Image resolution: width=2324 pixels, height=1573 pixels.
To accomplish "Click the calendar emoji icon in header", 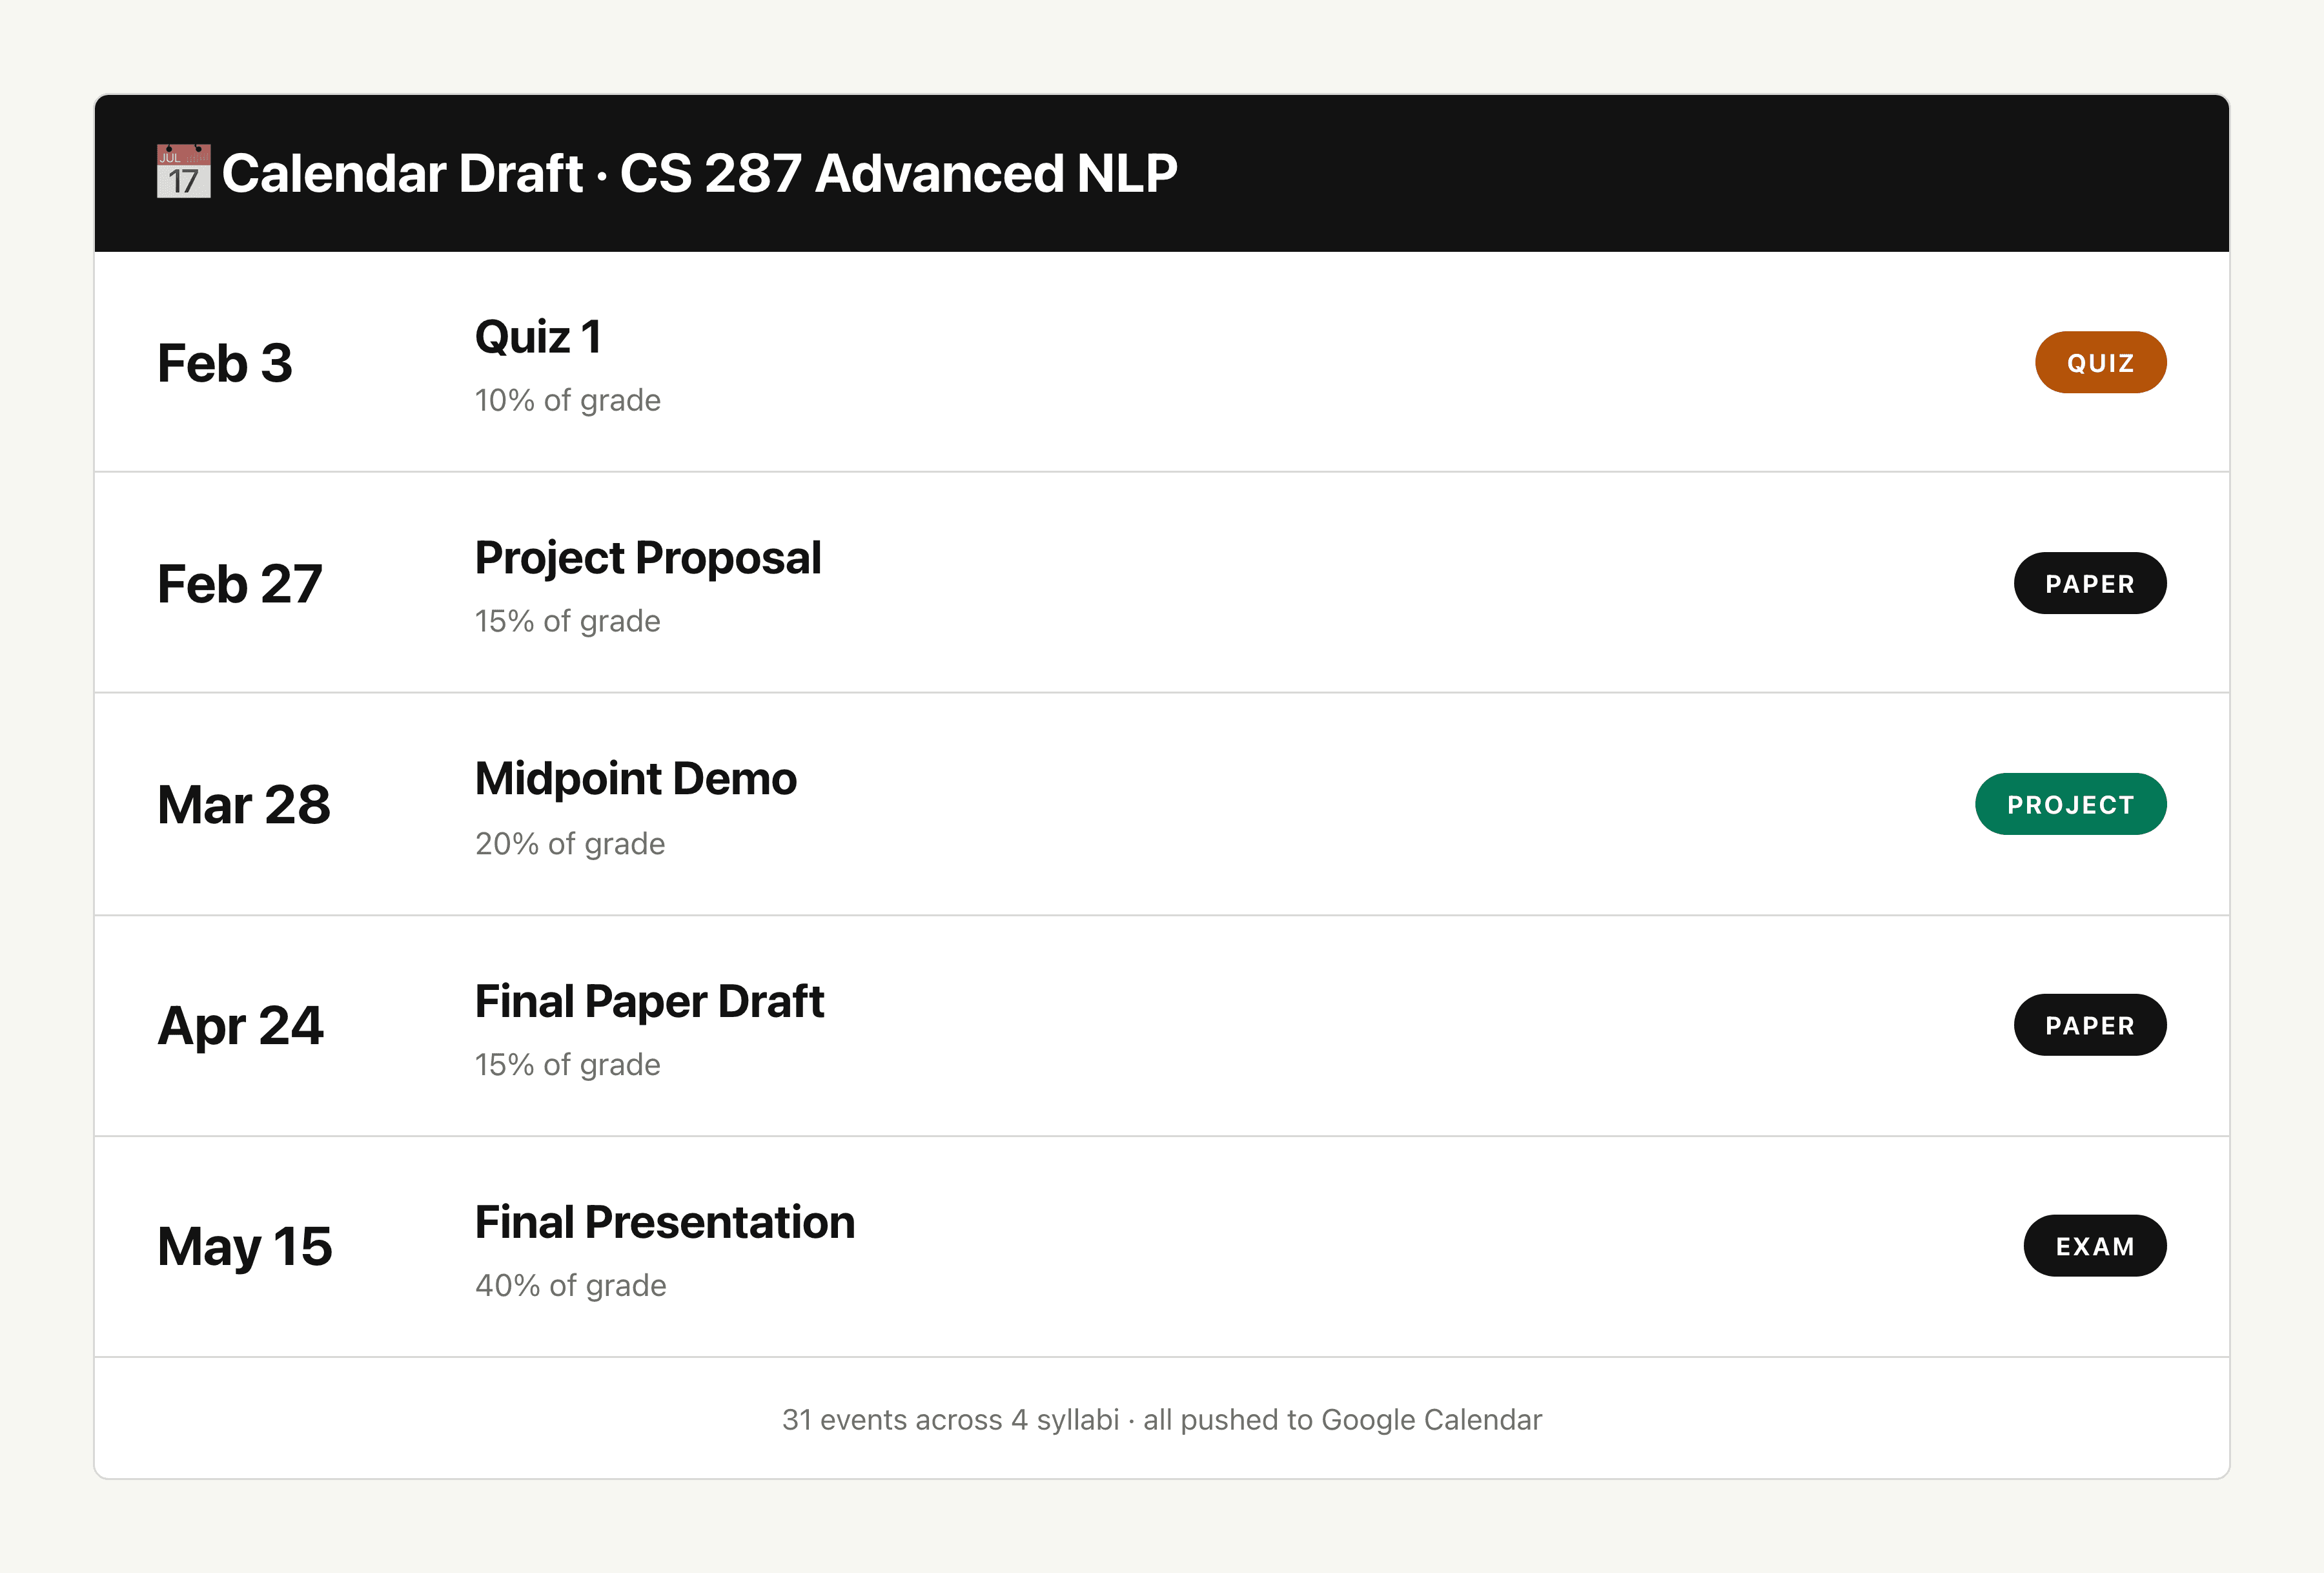I will tap(184, 172).
